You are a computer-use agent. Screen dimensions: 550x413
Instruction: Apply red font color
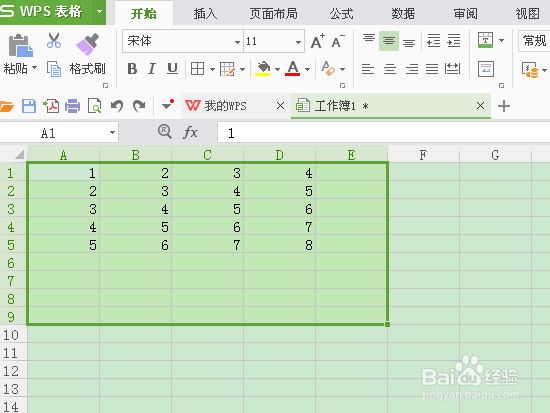click(x=293, y=69)
